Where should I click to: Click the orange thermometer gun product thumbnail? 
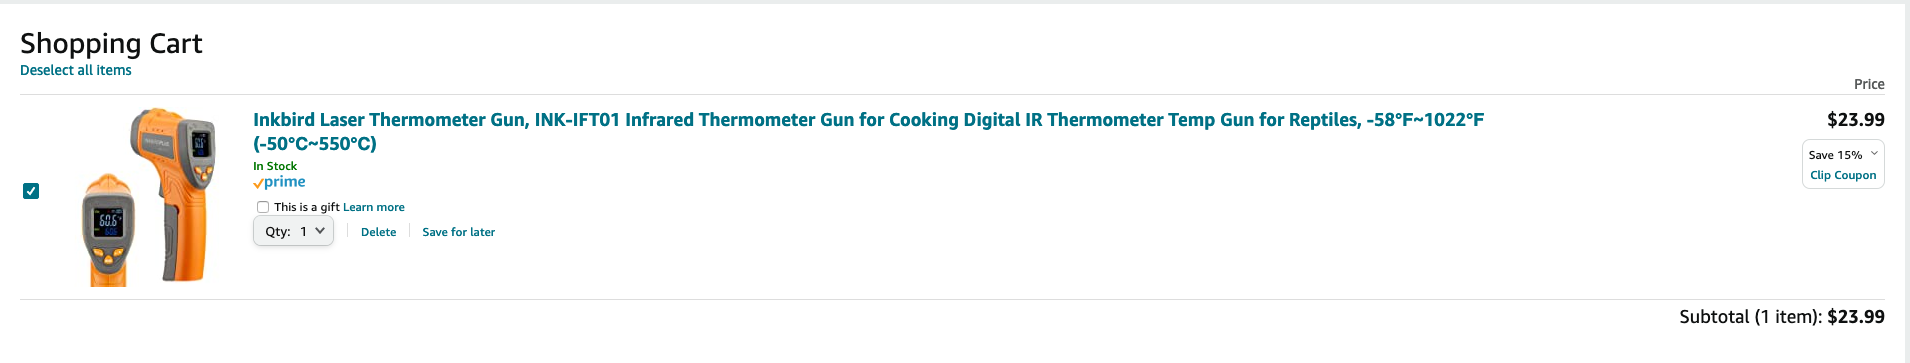149,197
